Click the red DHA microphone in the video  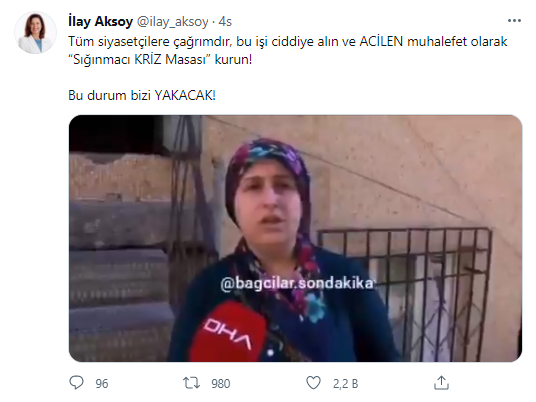(x=227, y=333)
